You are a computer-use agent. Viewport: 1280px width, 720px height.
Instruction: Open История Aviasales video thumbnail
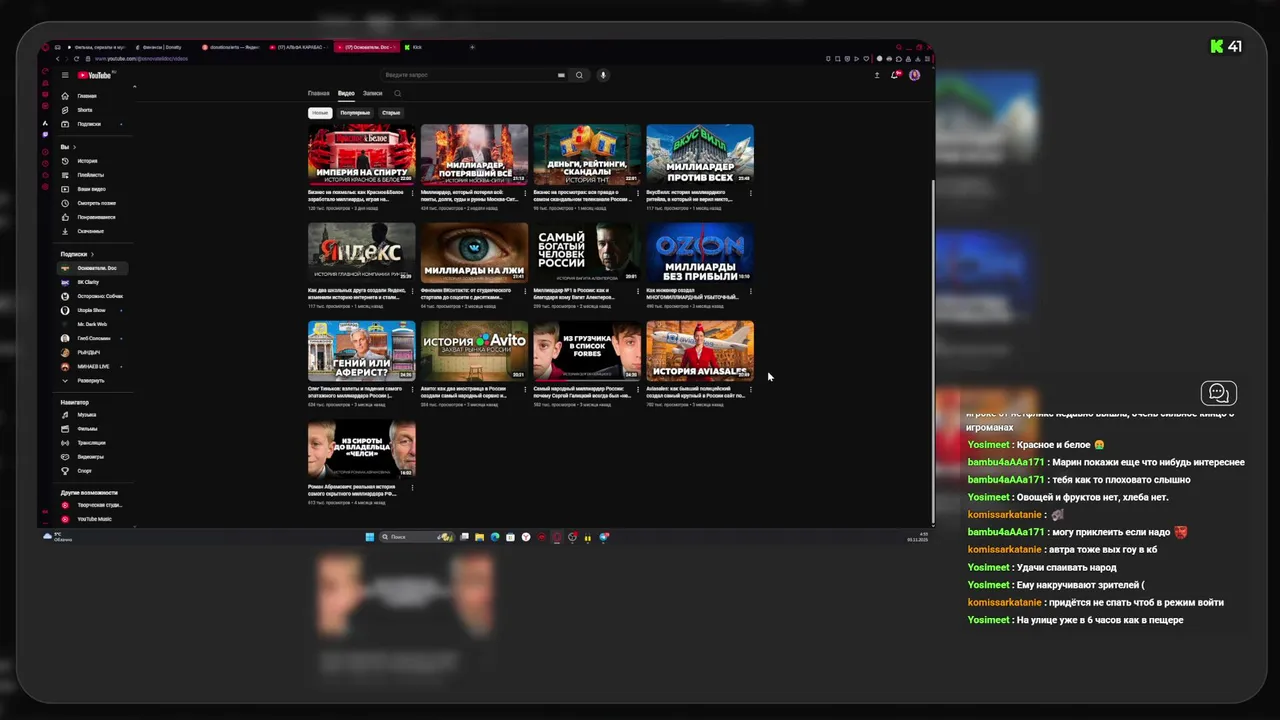(x=700, y=351)
